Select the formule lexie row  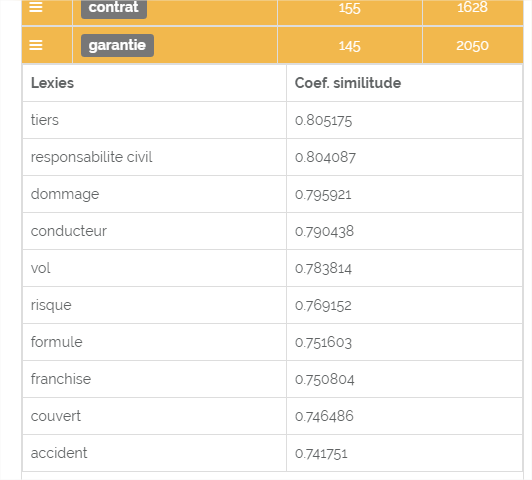[272, 342]
